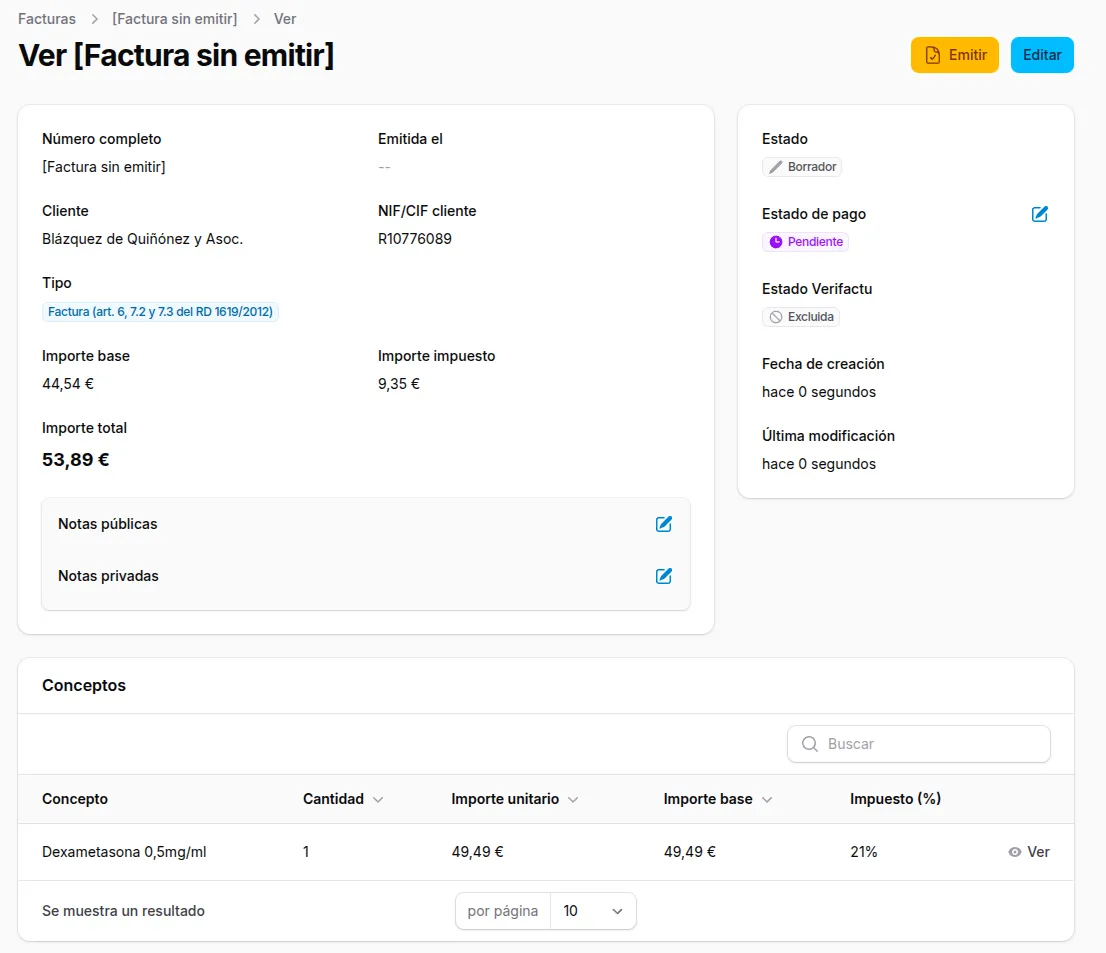Image resolution: width=1106 pixels, height=953 pixels.
Task: Click the Pendiente clock icon
Action: pos(776,242)
